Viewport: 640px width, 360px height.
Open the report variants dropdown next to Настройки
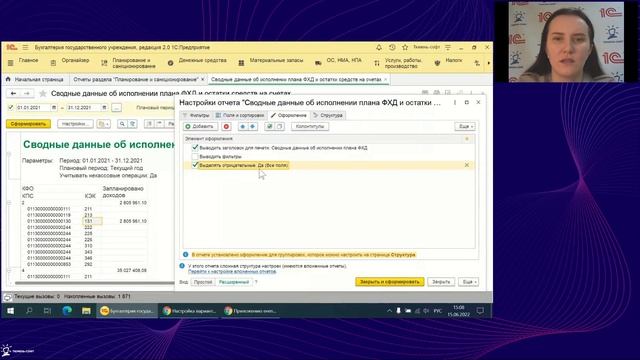[104, 124]
